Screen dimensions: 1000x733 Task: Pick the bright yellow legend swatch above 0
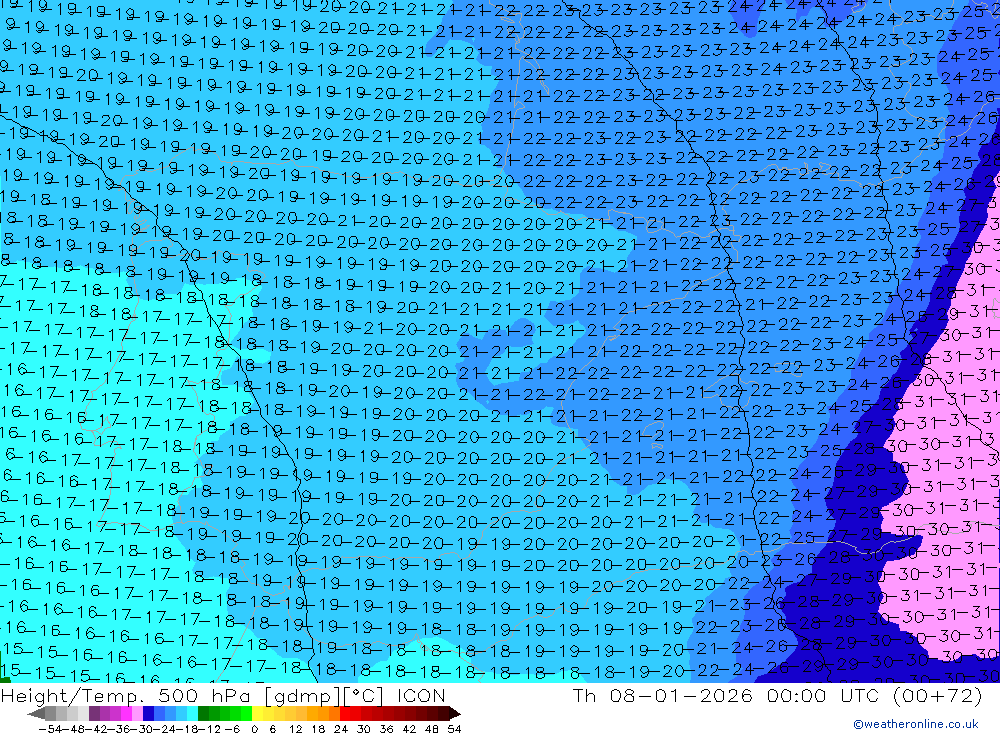coord(257,713)
